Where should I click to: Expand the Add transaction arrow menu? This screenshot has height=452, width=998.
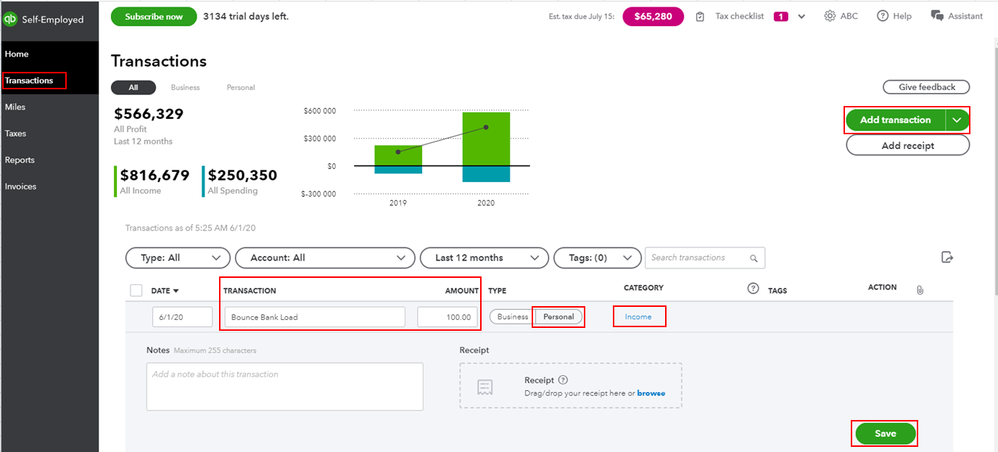tap(958, 120)
